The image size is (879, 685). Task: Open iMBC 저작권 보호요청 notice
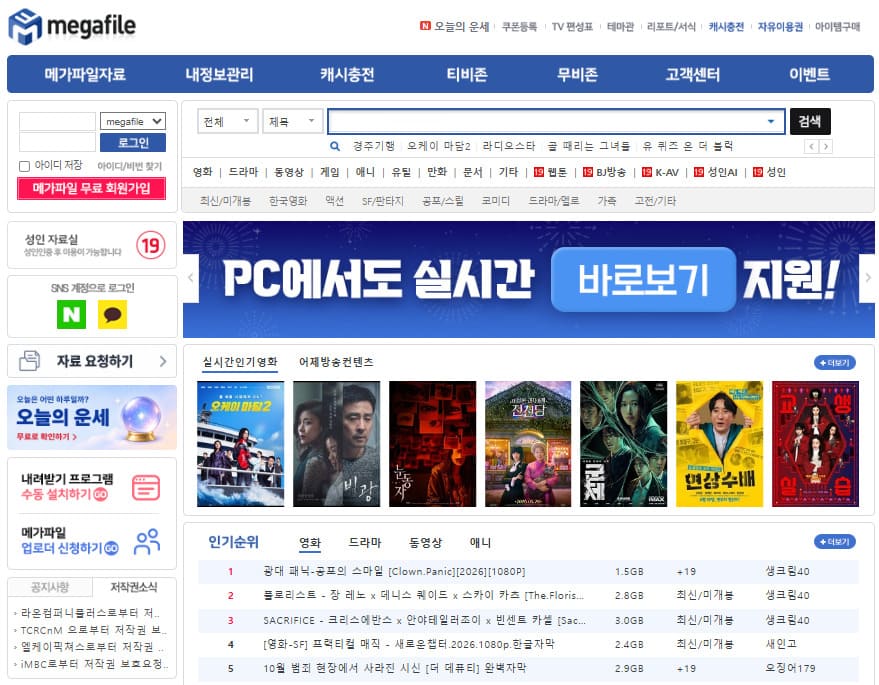(x=95, y=664)
